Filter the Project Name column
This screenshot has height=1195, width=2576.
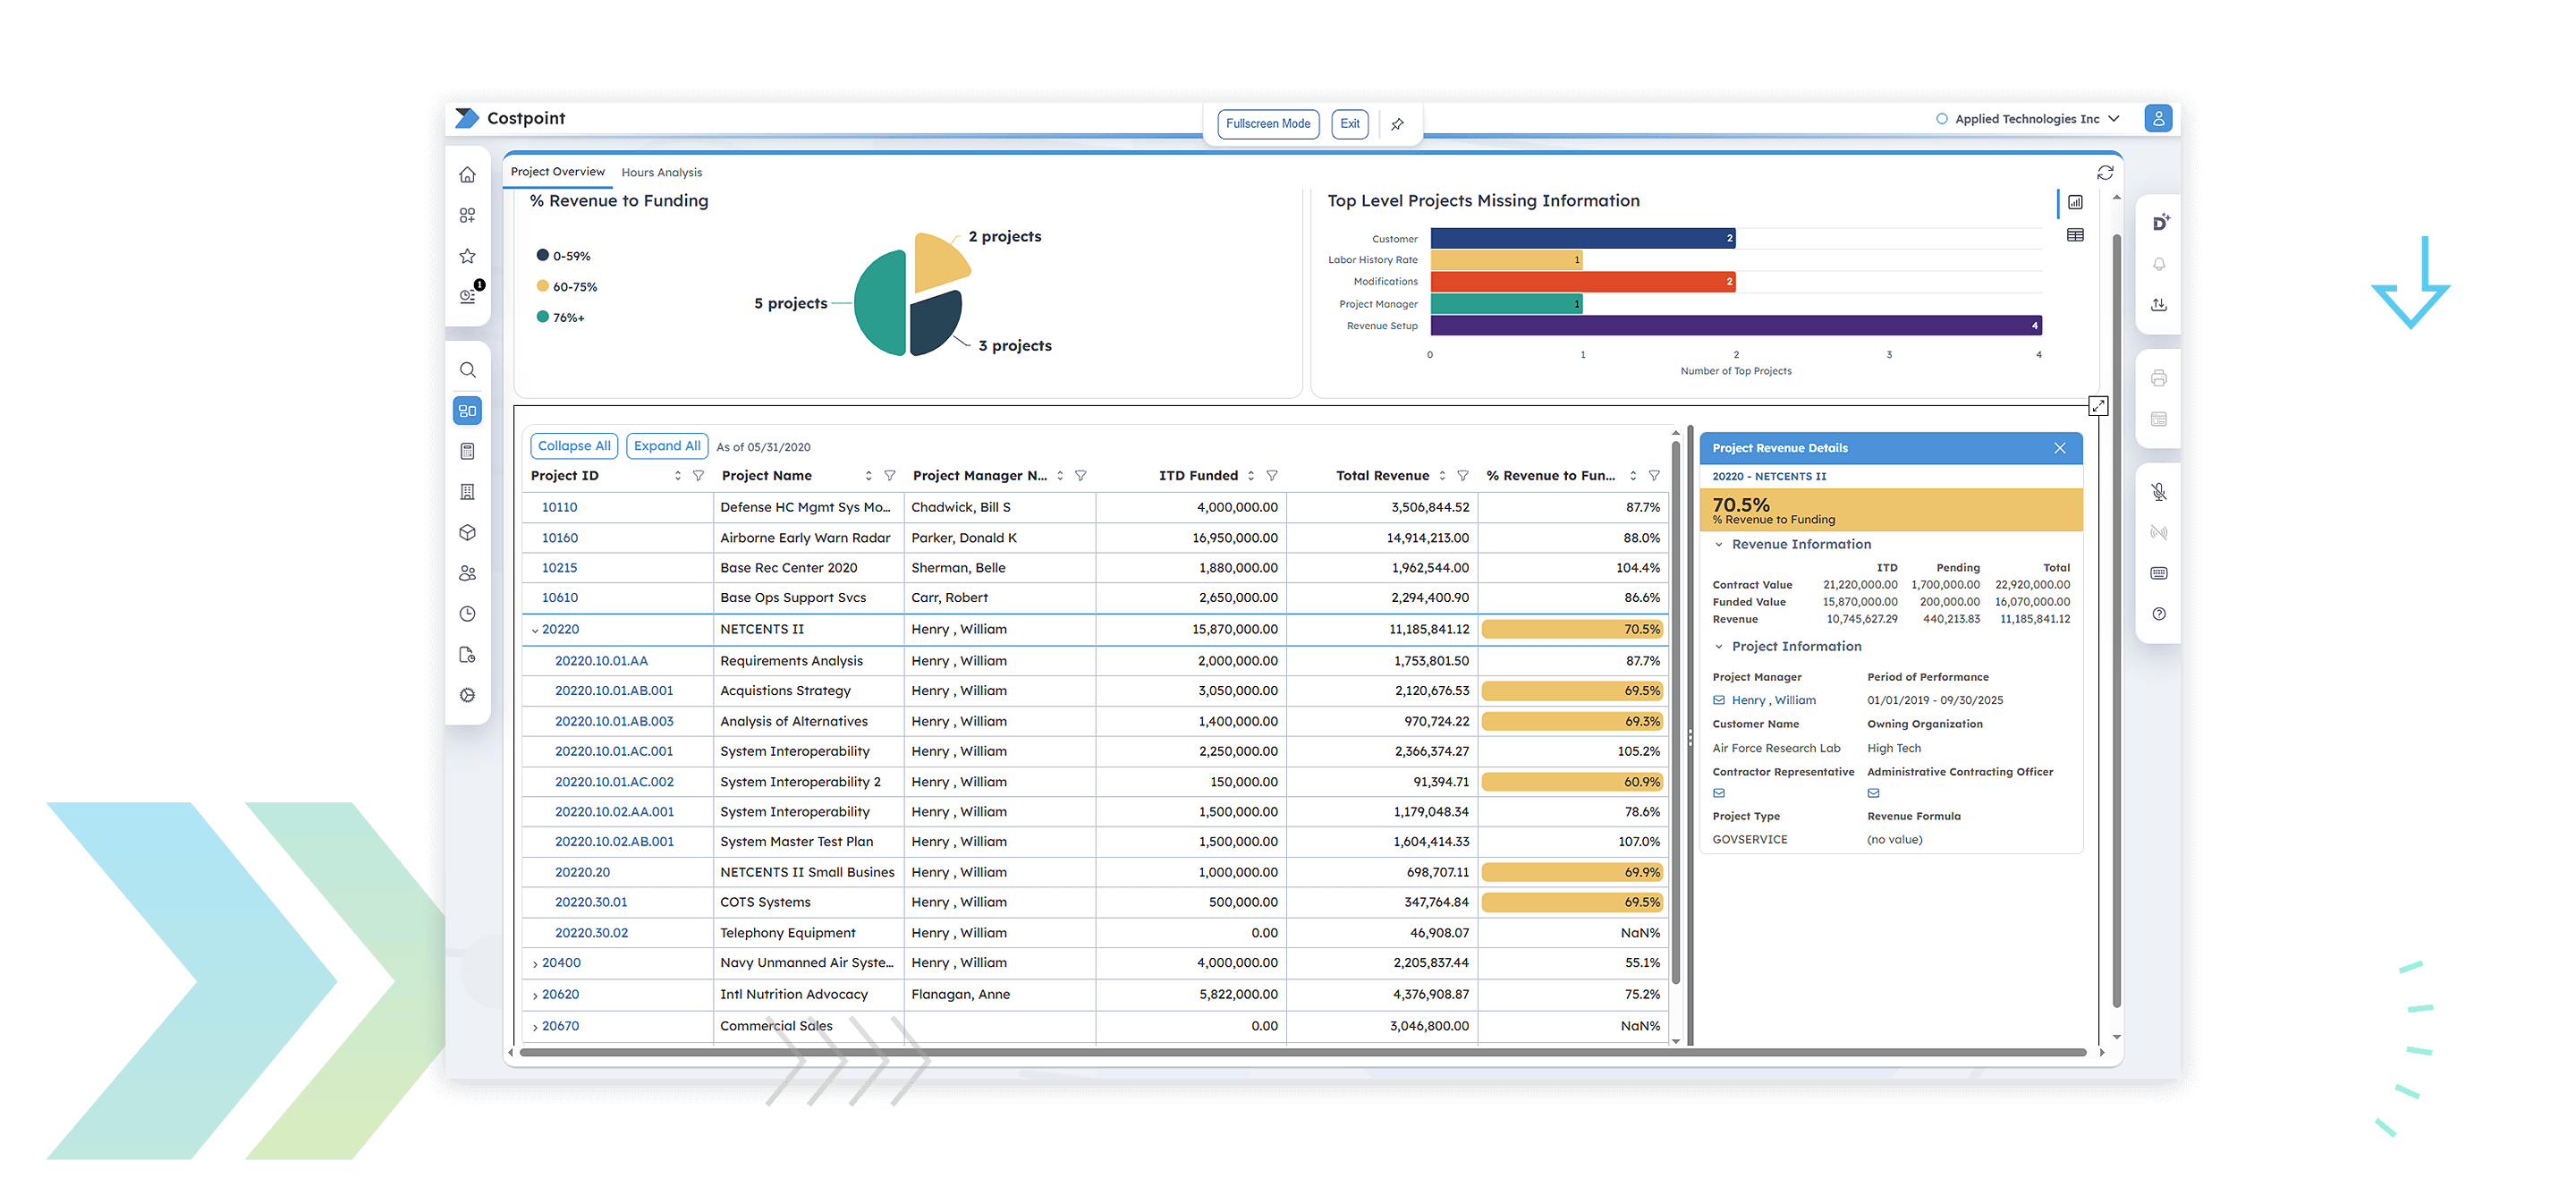889,476
